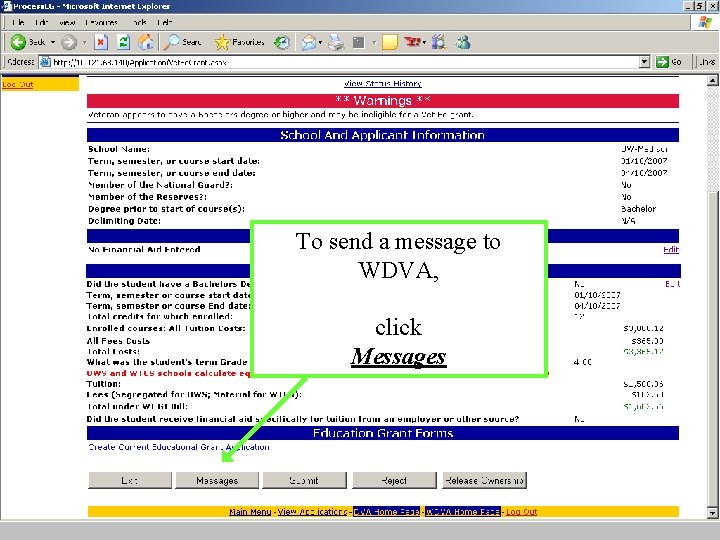Click the page icon in address bar

45,62
